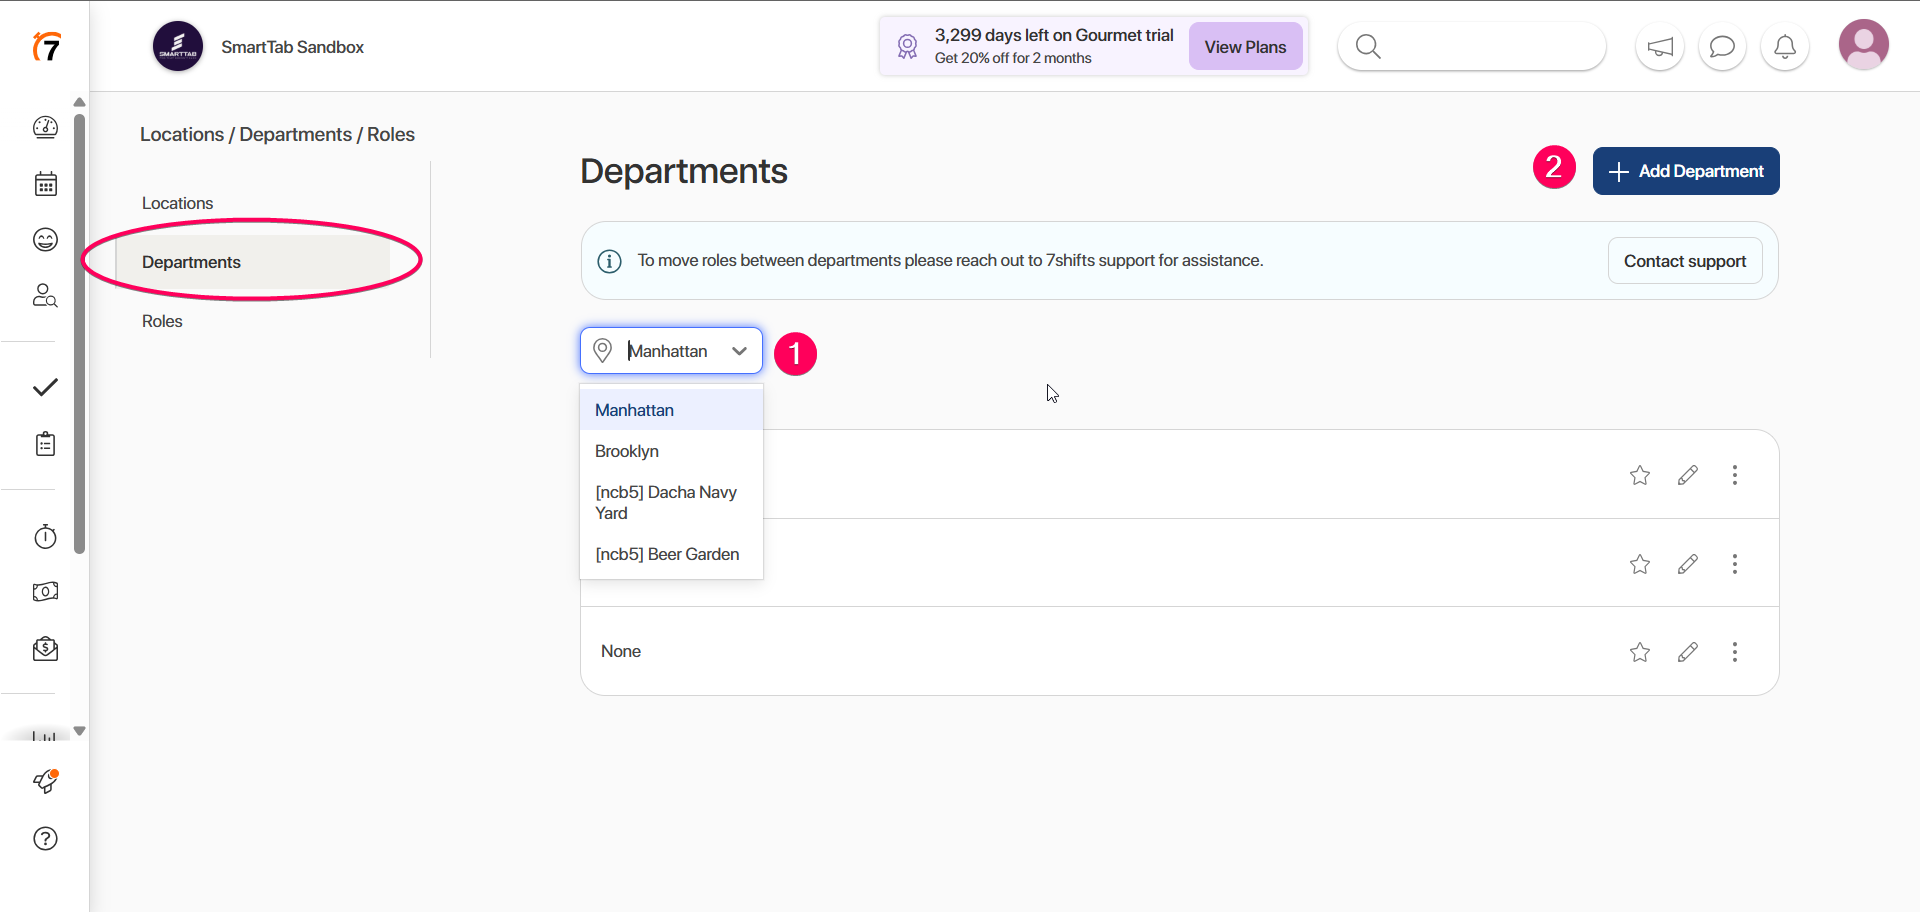Open the dashboard gauge icon in sidebar

46,127
